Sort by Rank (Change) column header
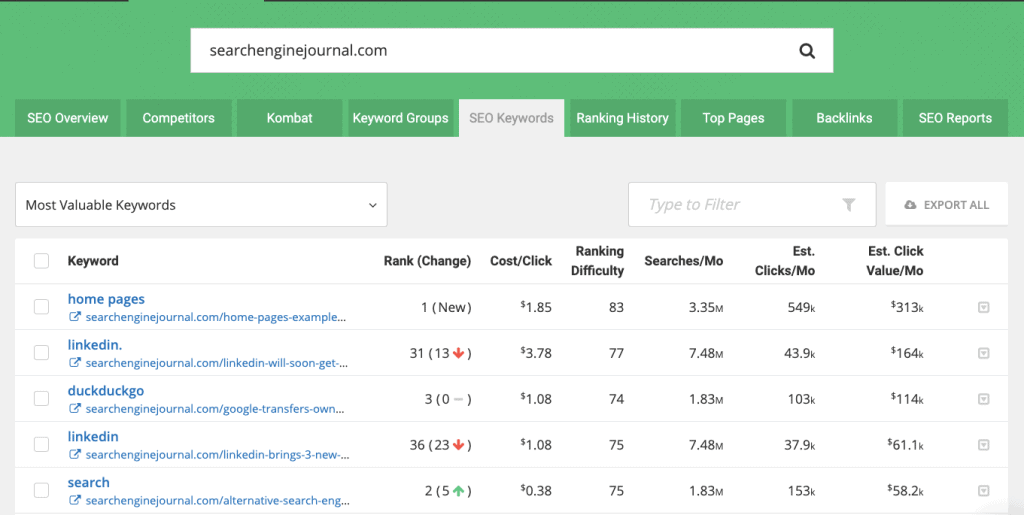Image resolution: width=1024 pixels, height=515 pixels. [x=427, y=261]
